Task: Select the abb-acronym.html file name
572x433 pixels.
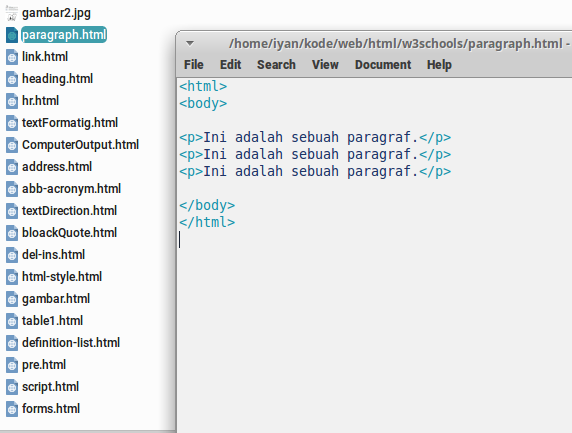Action: [x=71, y=189]
